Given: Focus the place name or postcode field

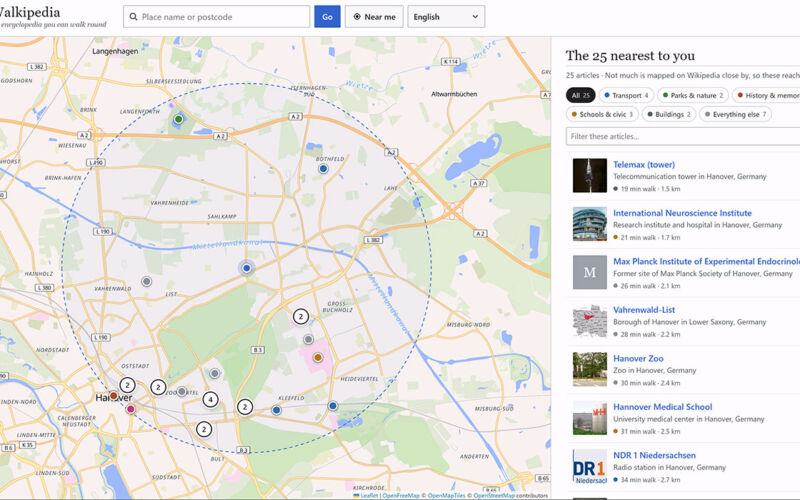Looking at the screenshot, I should [x=216, y=17].
